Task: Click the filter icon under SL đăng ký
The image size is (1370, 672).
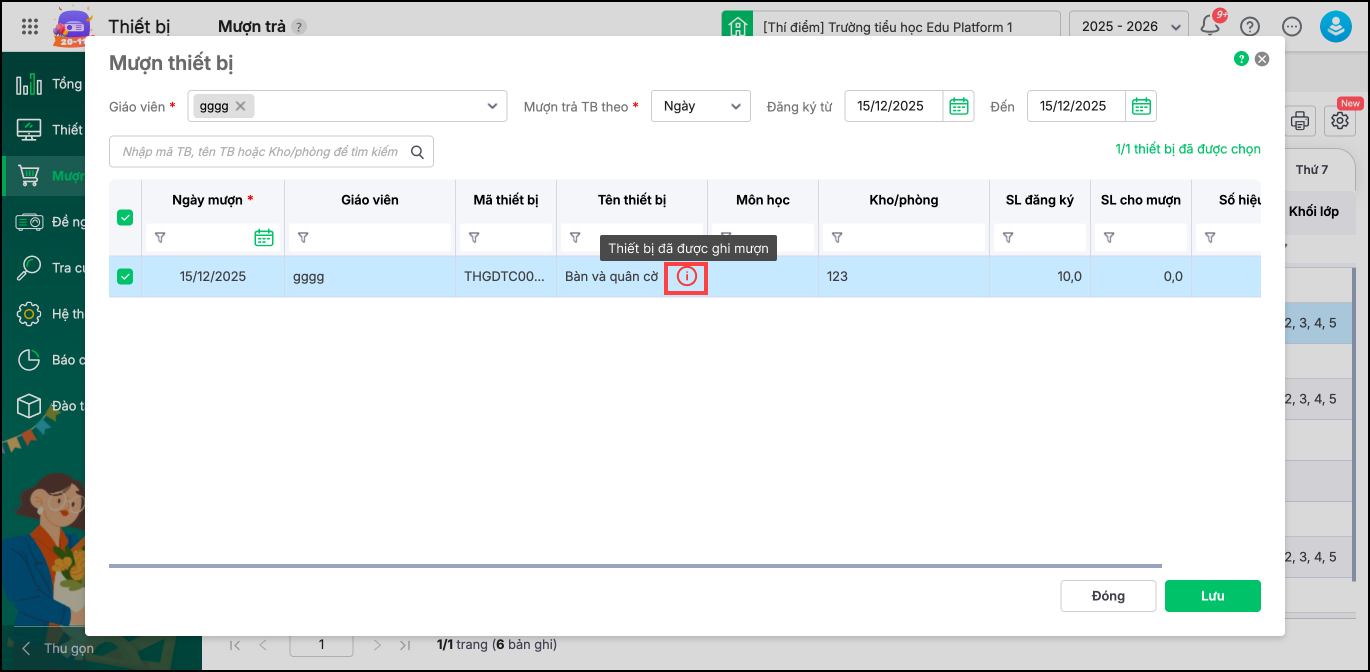Action: tap(1008, 238)
